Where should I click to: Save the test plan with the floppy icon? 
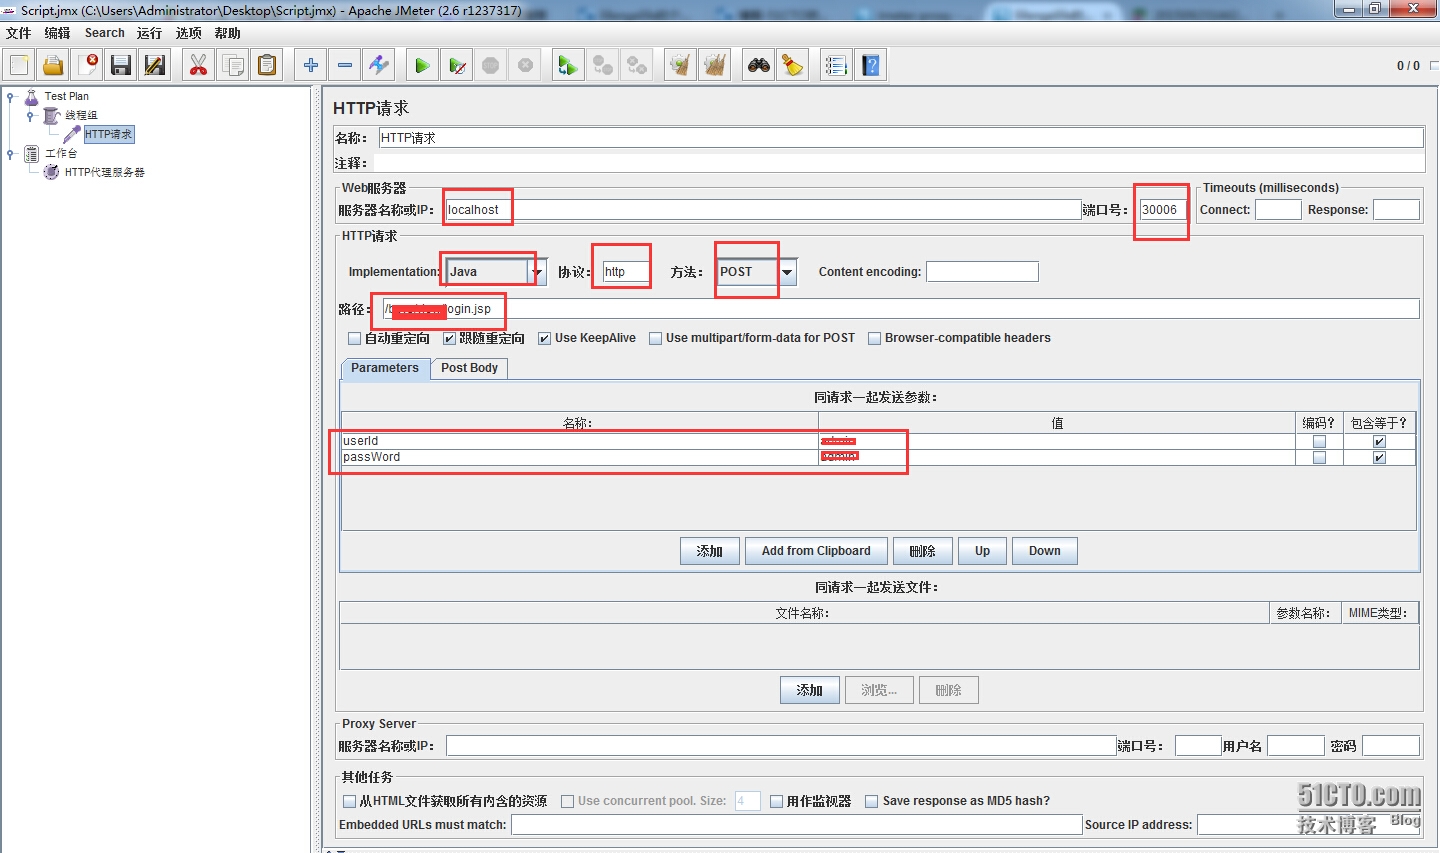coord(121,65)
